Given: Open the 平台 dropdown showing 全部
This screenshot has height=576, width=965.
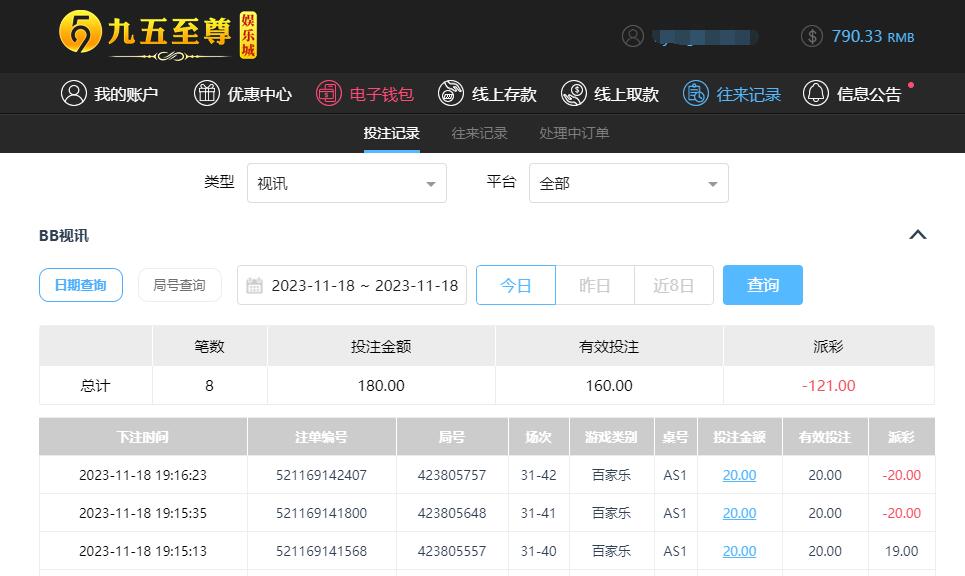Looking at the screenshot, I should [x=628, y=184].
